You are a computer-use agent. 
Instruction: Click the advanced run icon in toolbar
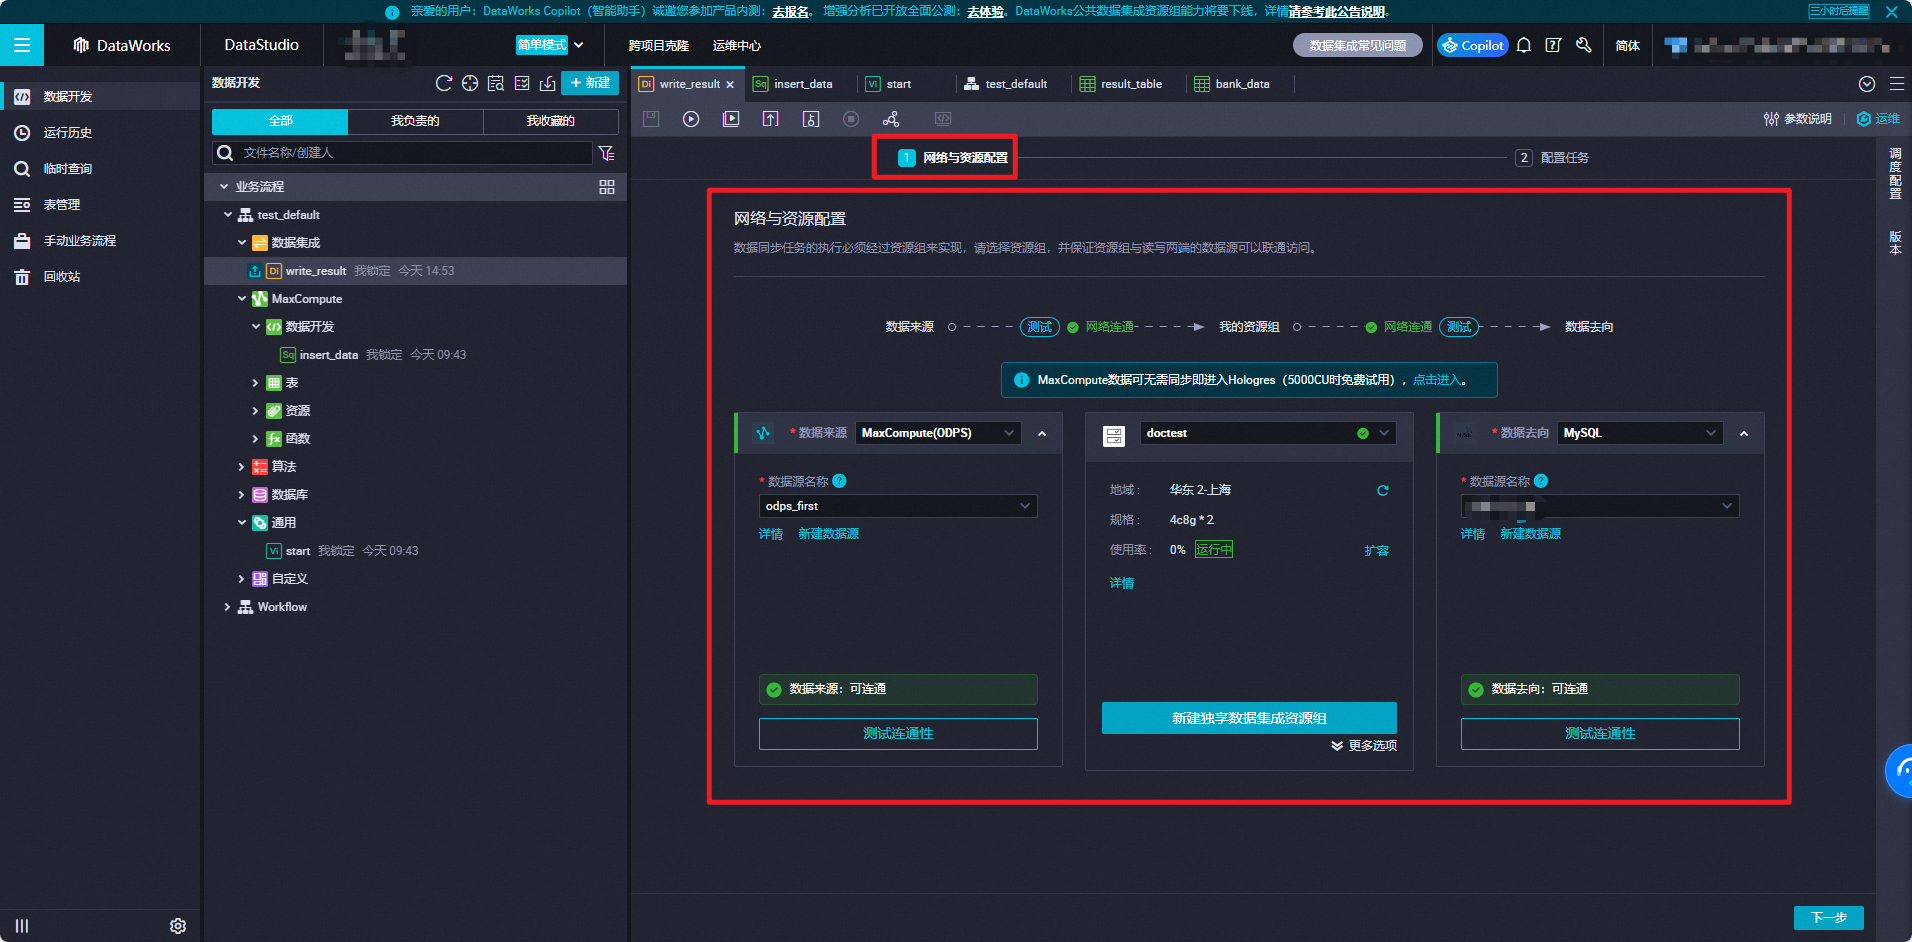click(731, 119)
